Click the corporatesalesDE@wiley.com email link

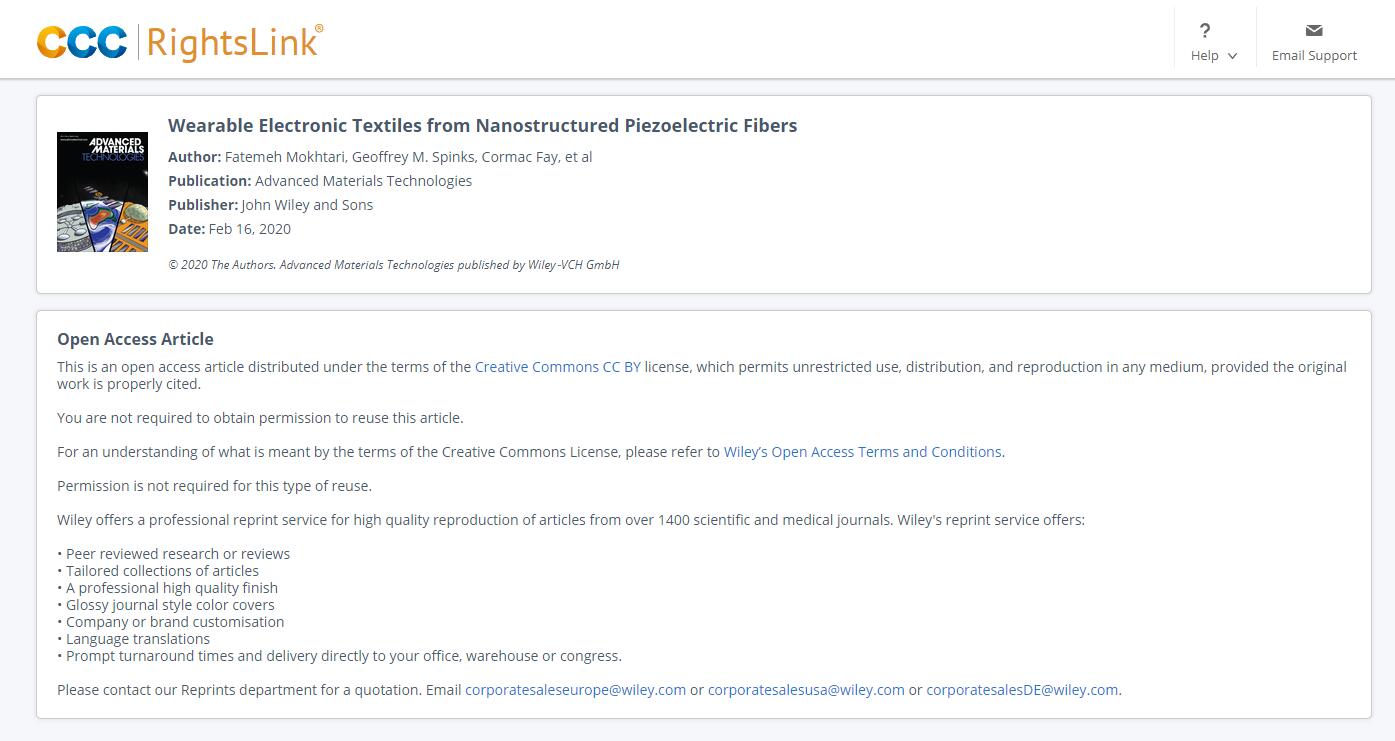(1022, 690)
